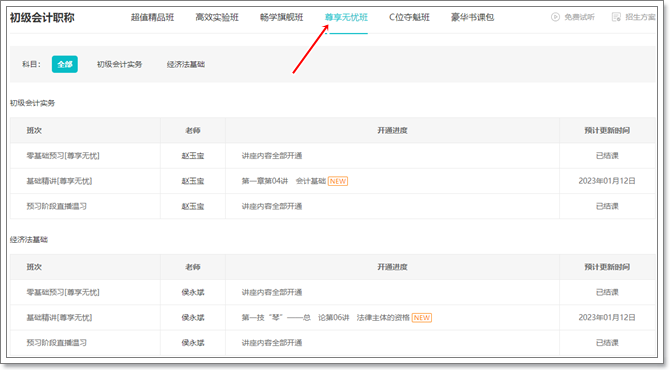Click 开通进度 header in first table
670x370 pixels.
tap(392, 130)
